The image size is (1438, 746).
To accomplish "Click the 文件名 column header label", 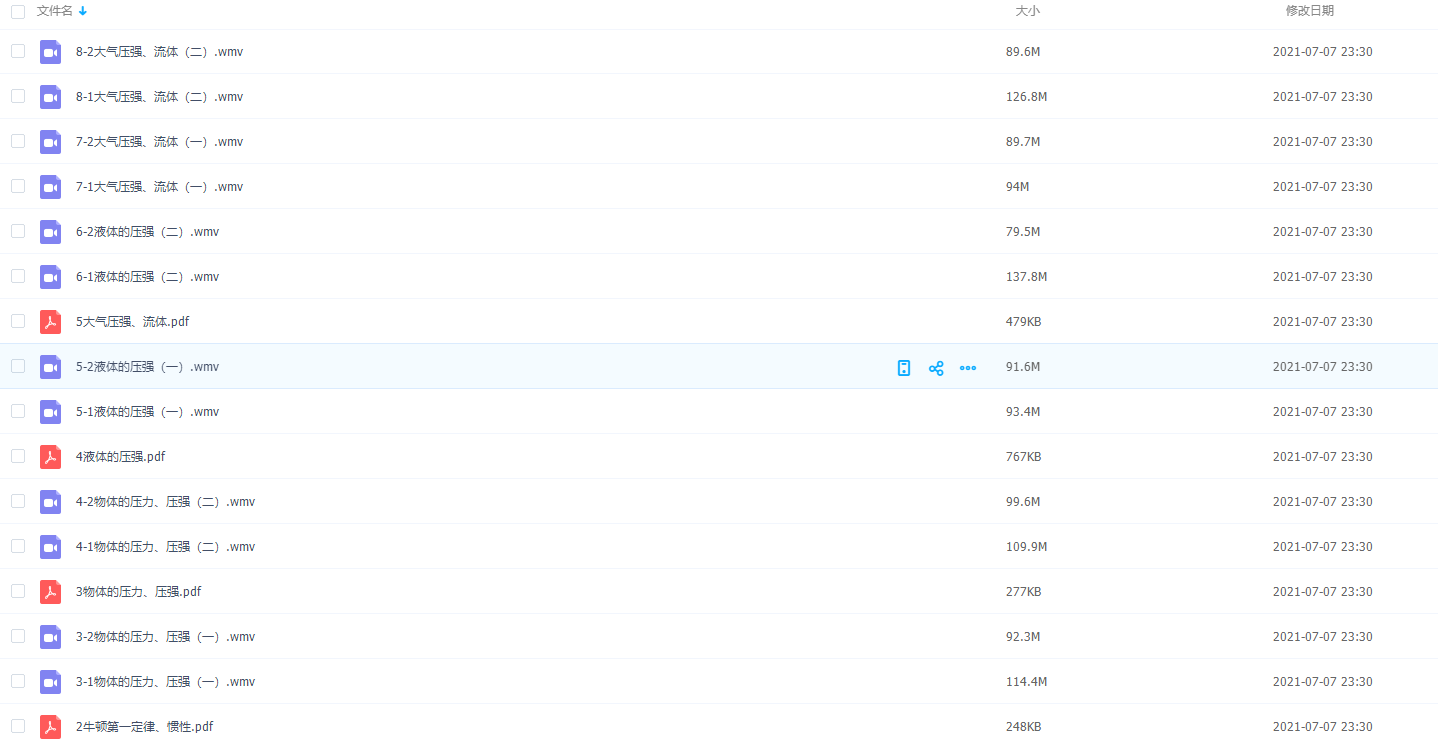I will click(x=54, y=11).
